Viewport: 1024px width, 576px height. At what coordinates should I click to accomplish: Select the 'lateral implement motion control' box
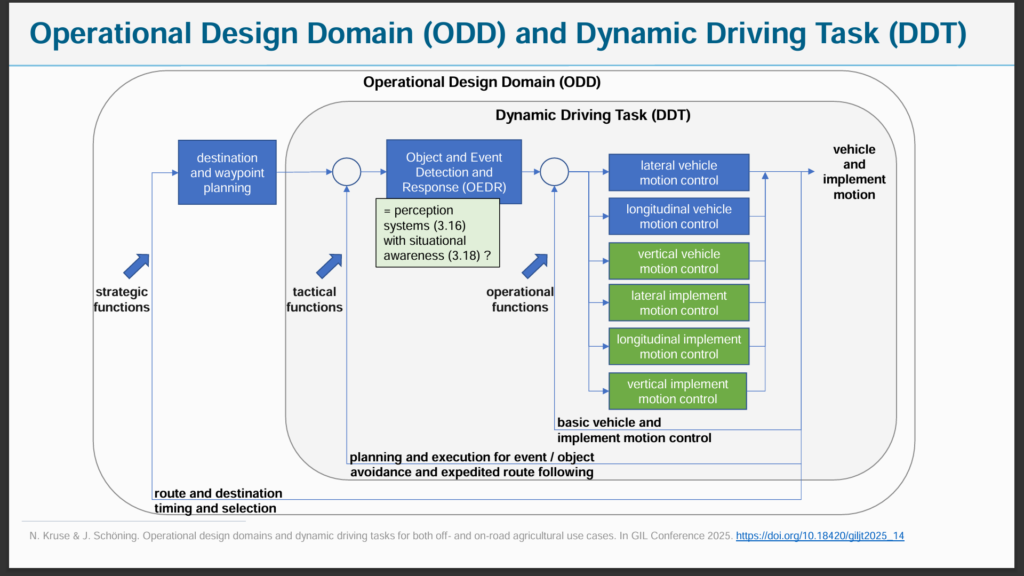679,302
